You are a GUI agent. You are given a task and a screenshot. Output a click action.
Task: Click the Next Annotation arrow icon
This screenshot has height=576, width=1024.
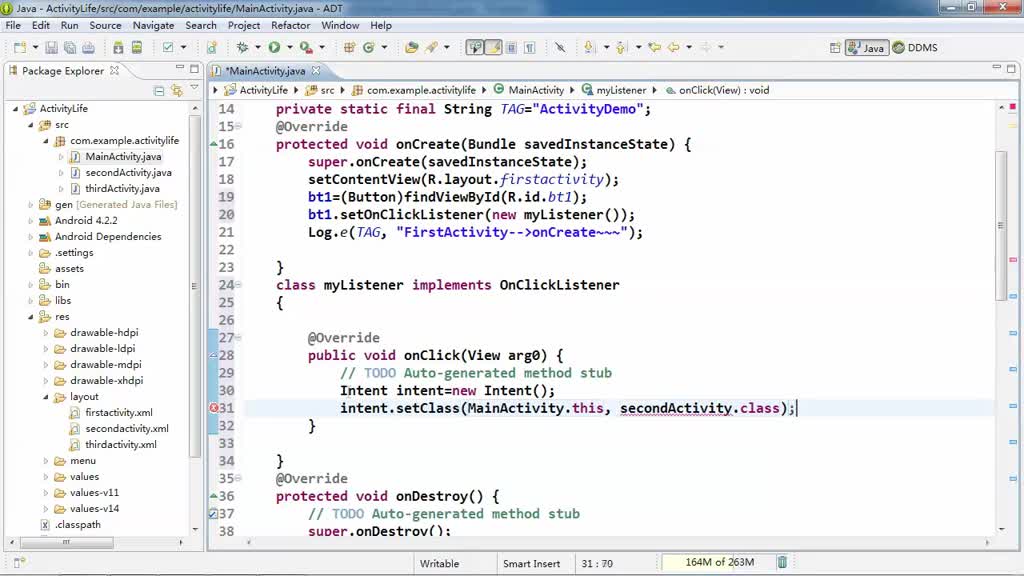pos(590,48)
